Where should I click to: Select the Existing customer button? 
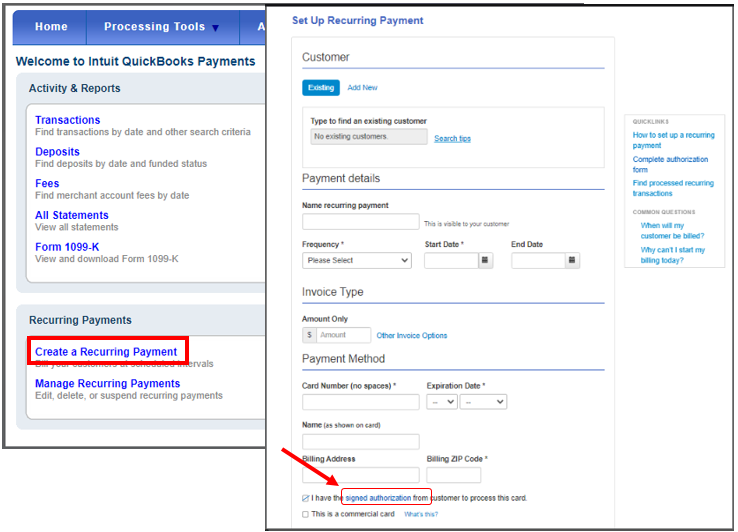[x=321, y=88]
